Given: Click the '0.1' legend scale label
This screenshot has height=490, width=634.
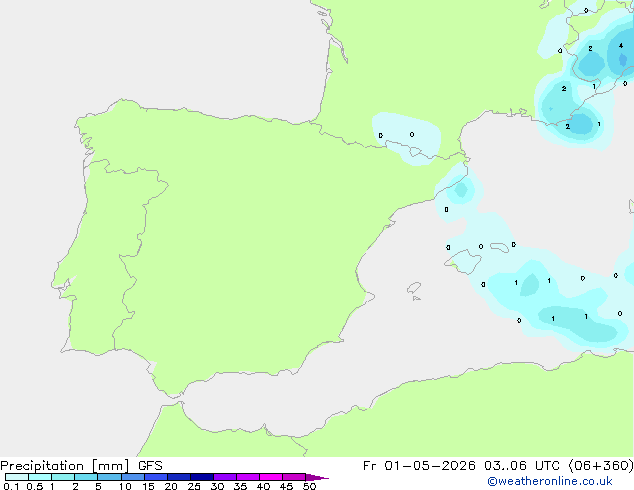Looking at the screenshot, I should click(11, 486).
